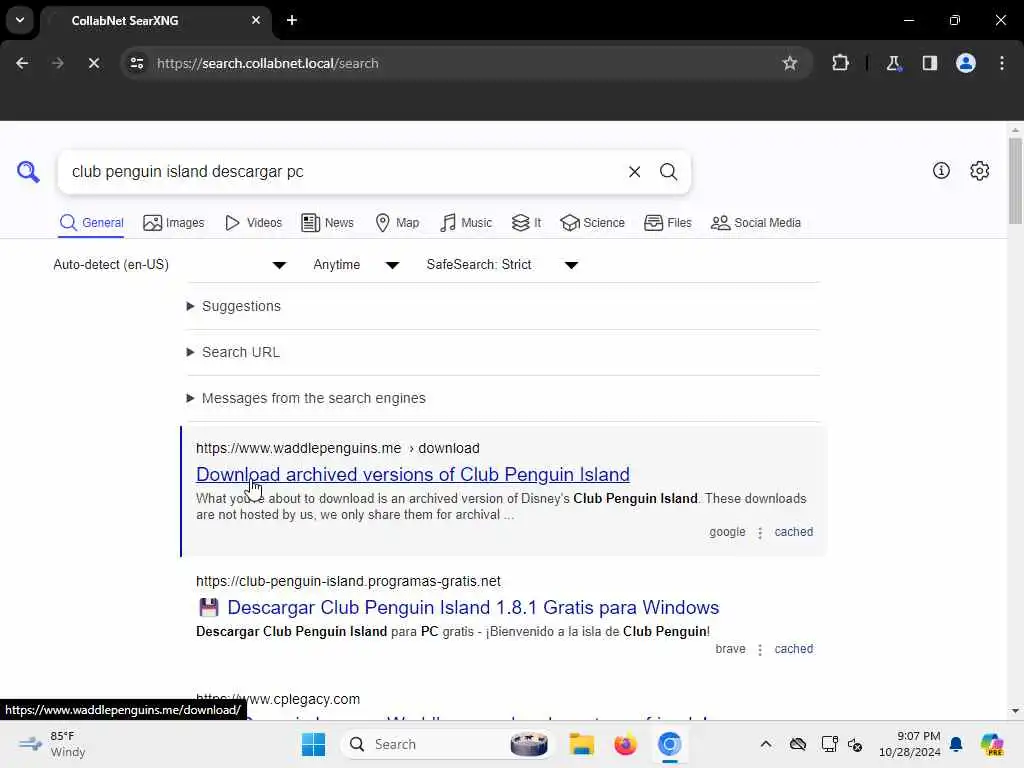Viewport: 1024px width, 768px height.
Task: Open search preferences gear icon
Action: point(979,170)
